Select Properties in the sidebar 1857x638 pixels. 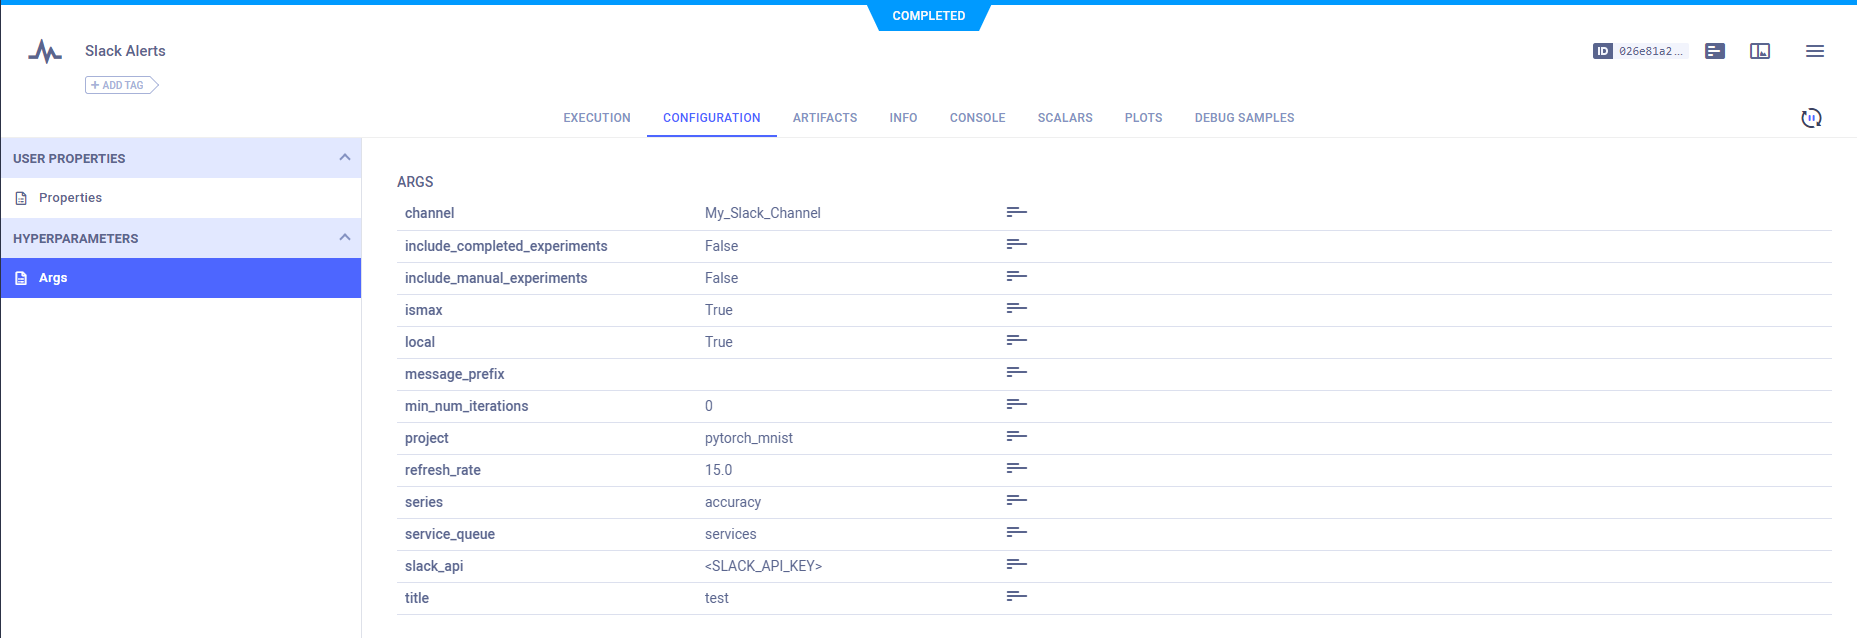pos(70,198)
